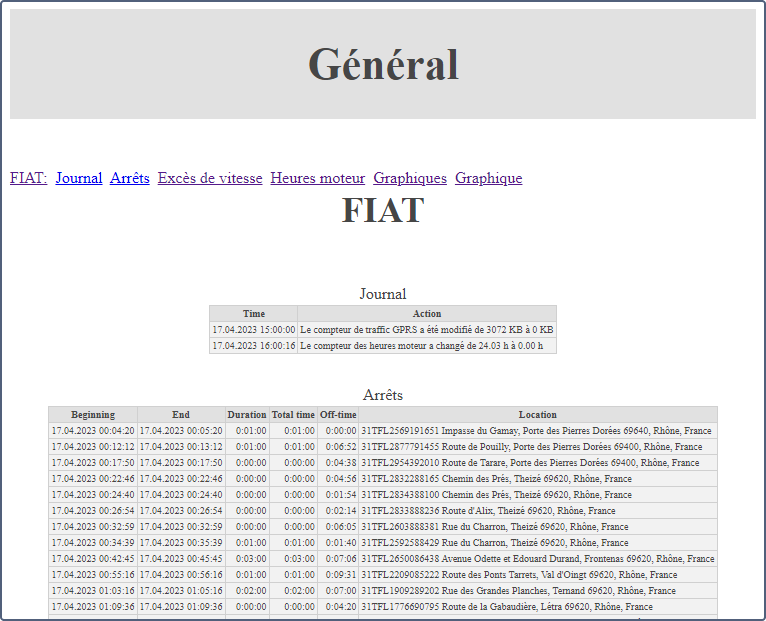Viewport: 766px width, 621px height.
Task: Click the large FIAT heading
Action: point(383,211)
